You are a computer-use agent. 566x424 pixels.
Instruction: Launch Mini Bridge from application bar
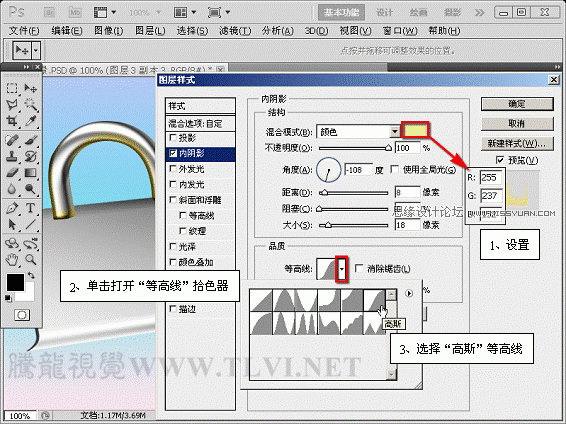75,13
